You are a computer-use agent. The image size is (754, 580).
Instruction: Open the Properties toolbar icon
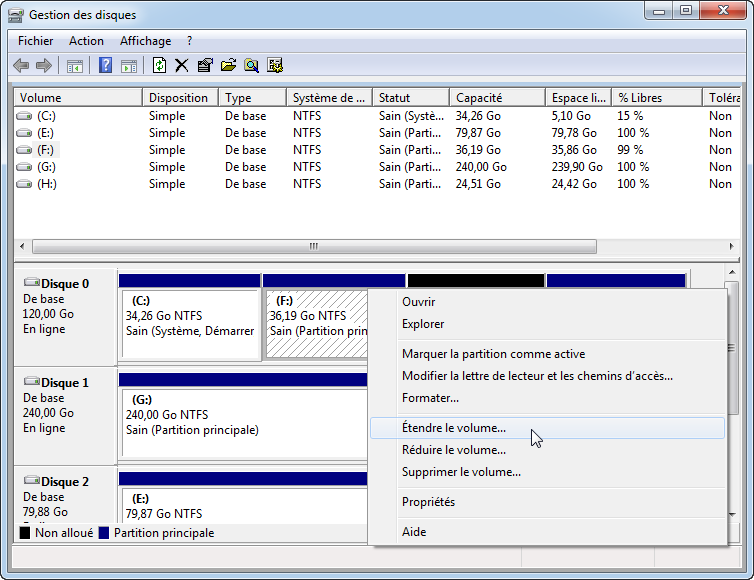[205, 65]
